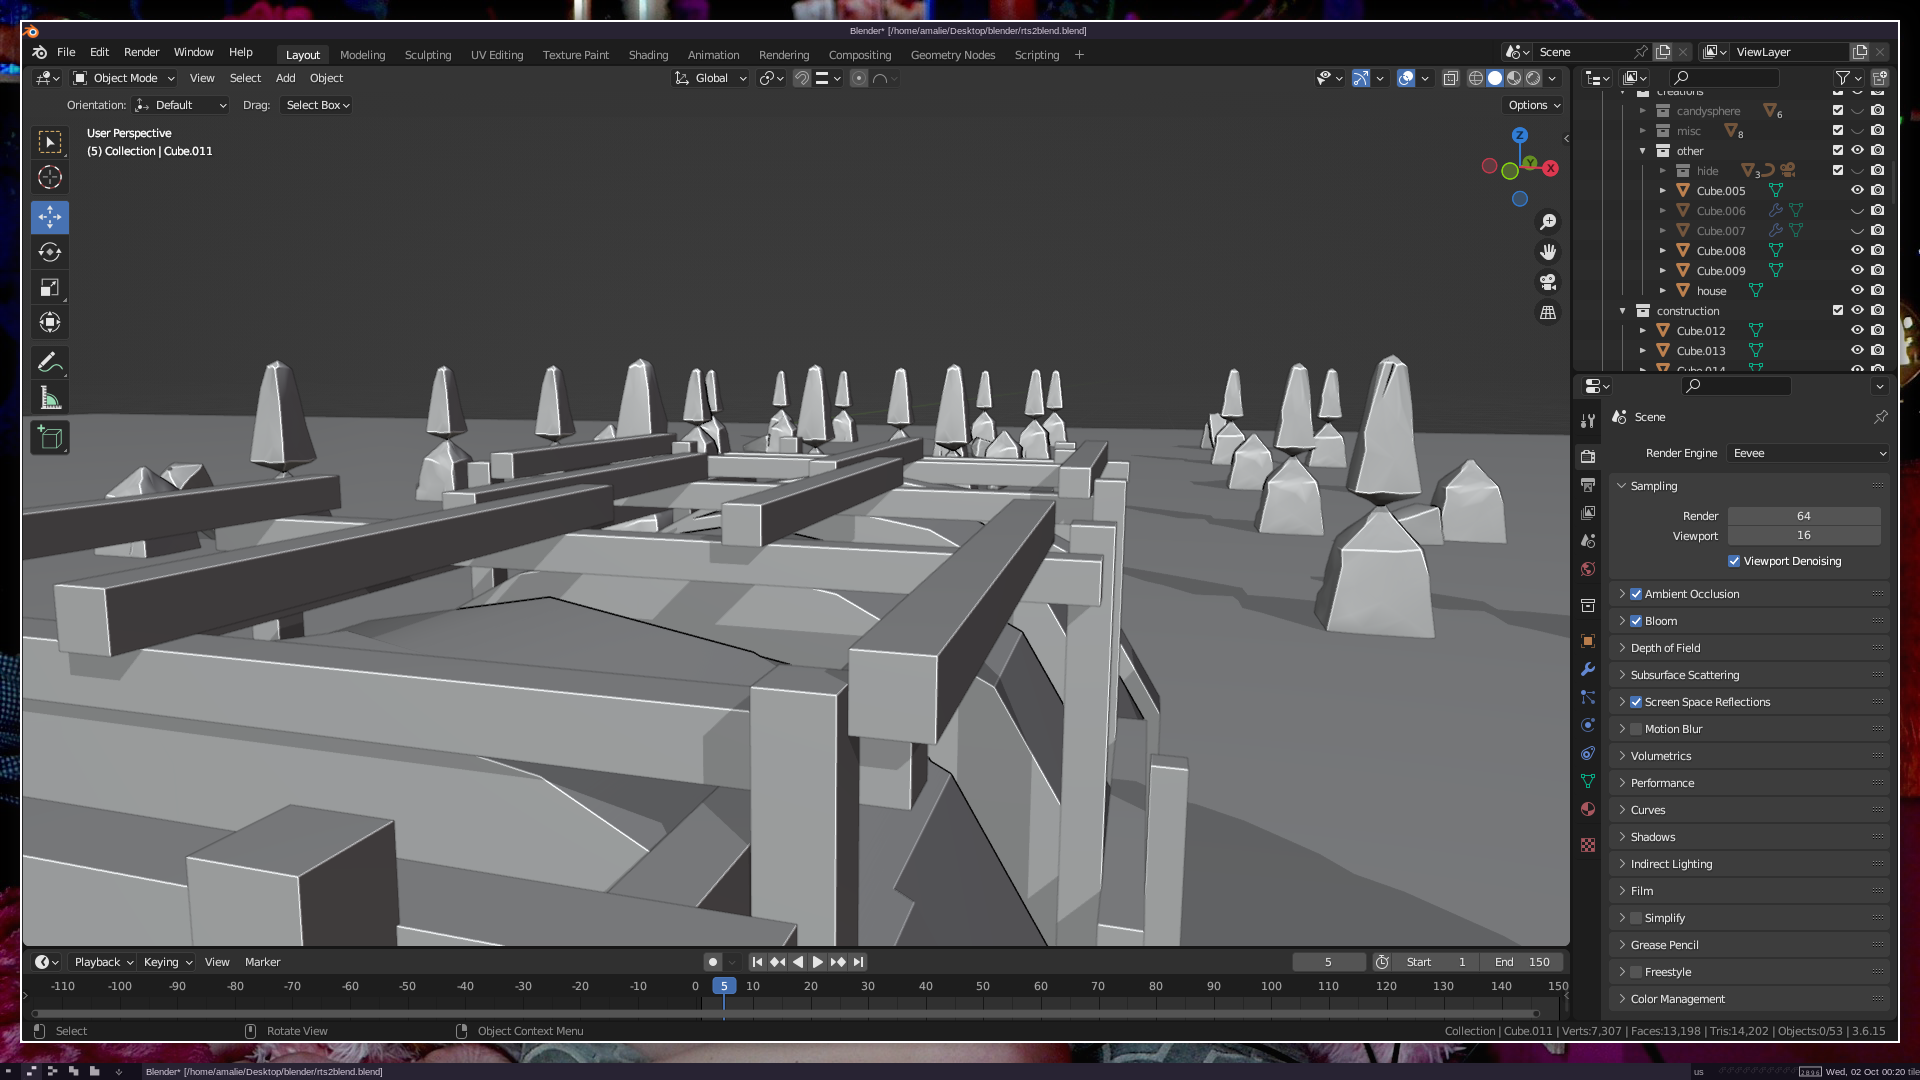Choose the Annotate tool
1920x1080 pixels.
50,363
